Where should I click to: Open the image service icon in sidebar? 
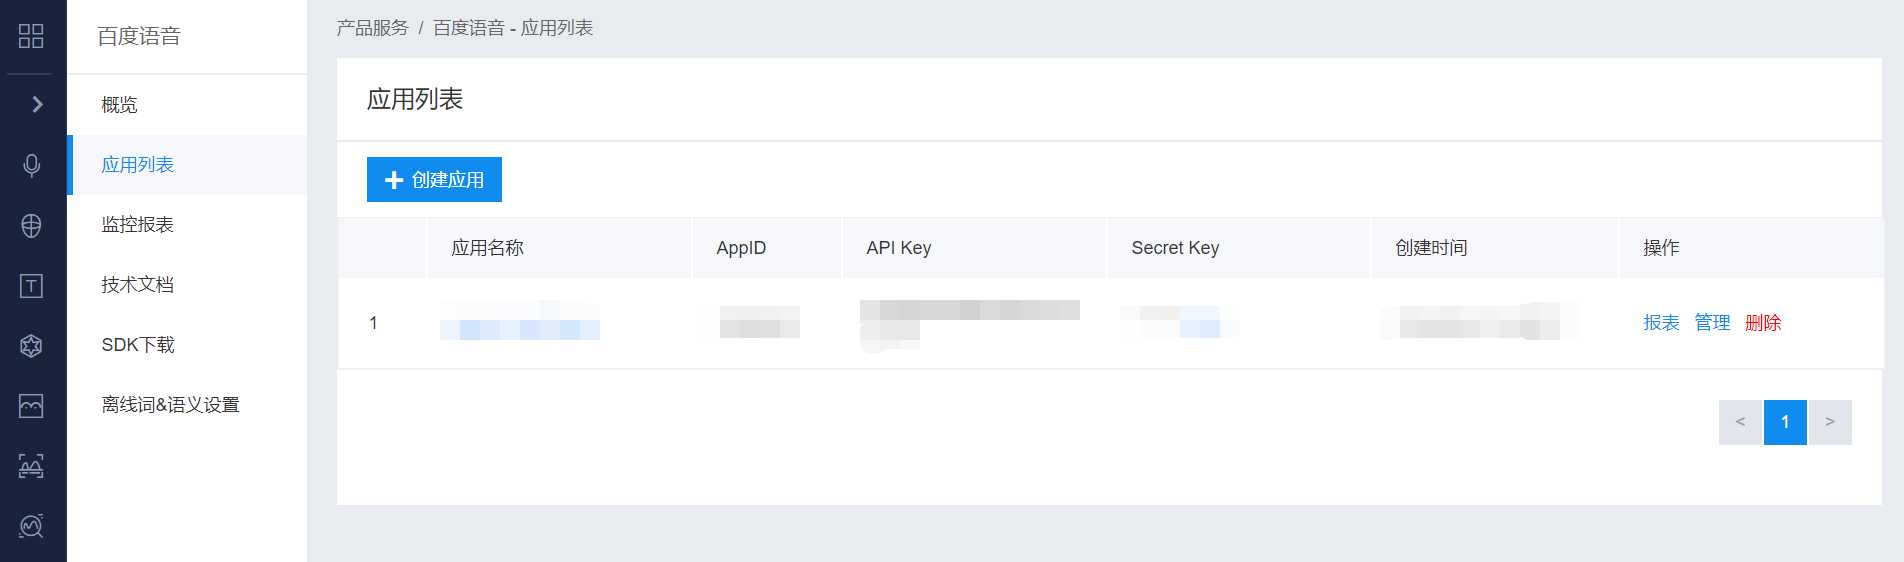point(32,406)
